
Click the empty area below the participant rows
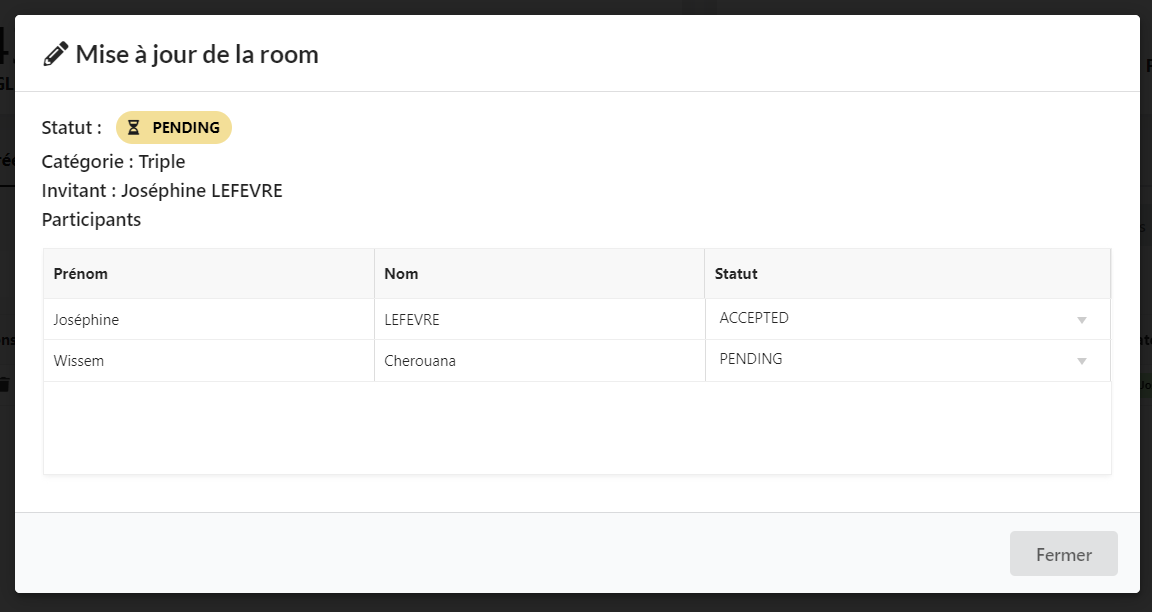tap(576, 427)
